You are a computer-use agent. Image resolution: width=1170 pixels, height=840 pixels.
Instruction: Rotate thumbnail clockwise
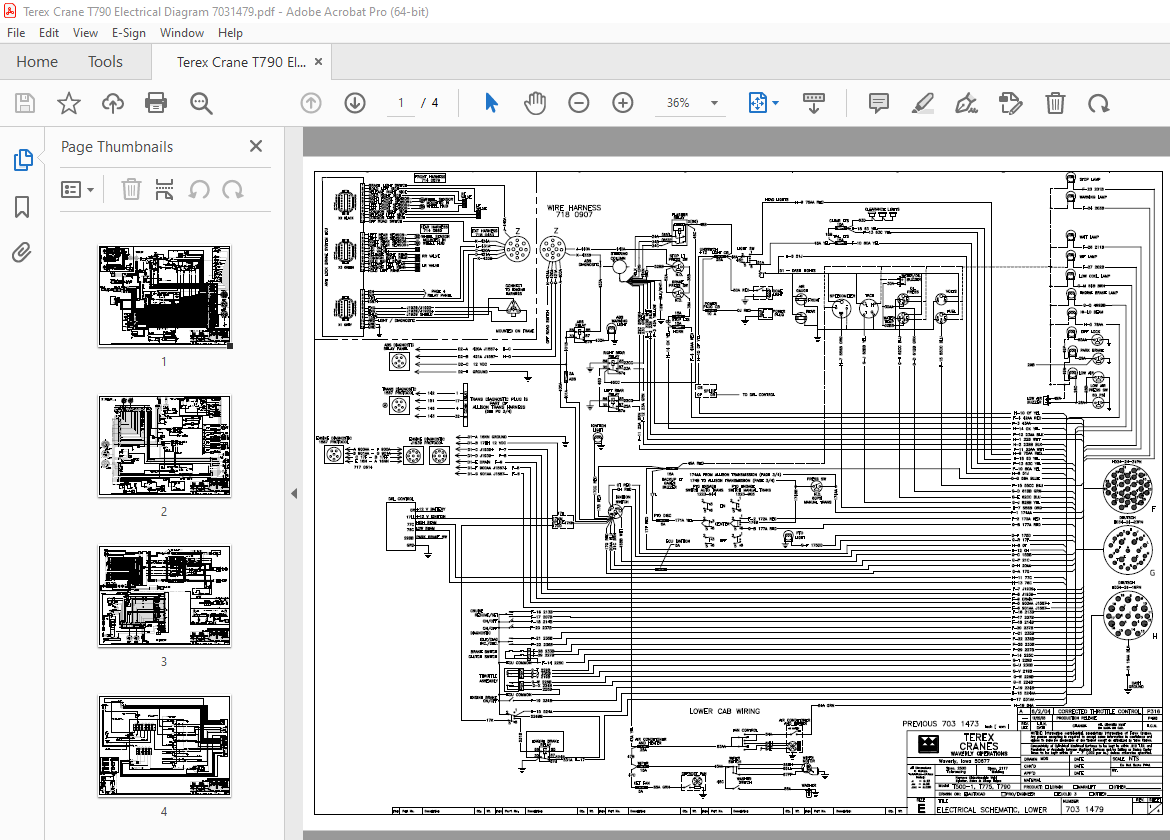(233, 189)
